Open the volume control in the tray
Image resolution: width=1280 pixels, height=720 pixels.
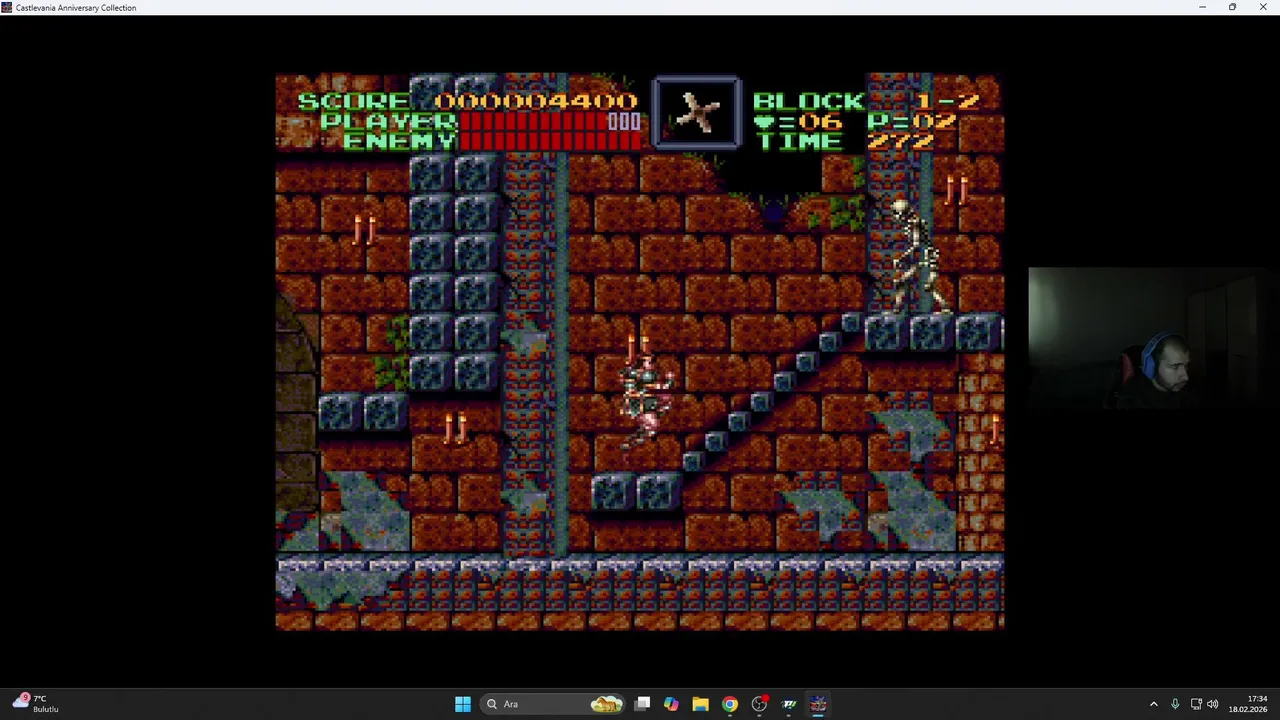coord(1213,704)
